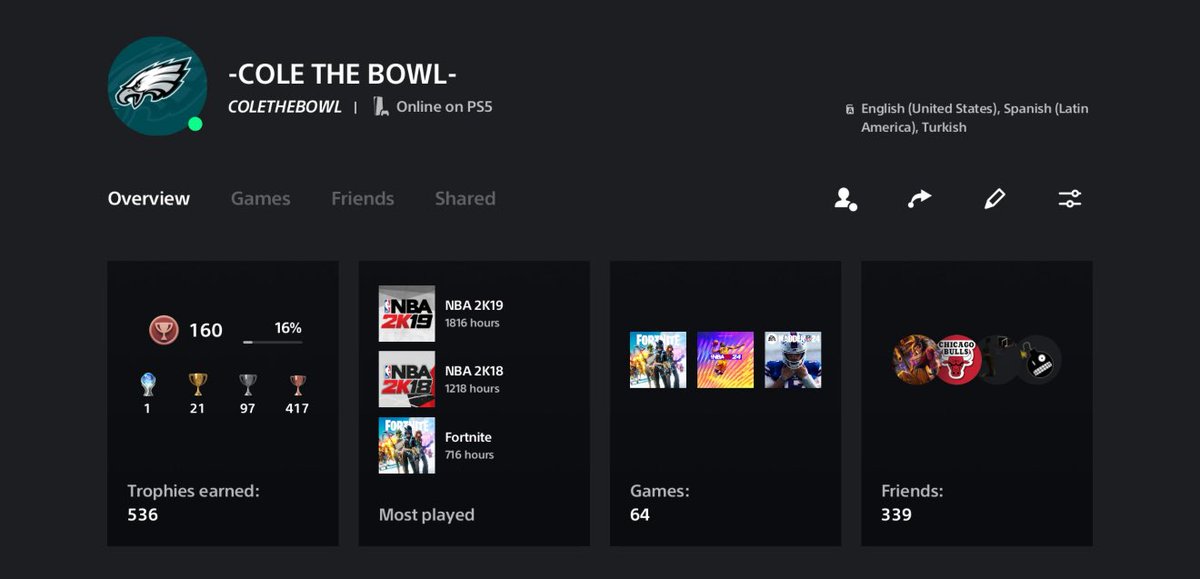Open NBA 2K19 cover in Most played
The height and width of the screenshot is (579, 1200).
407,314
